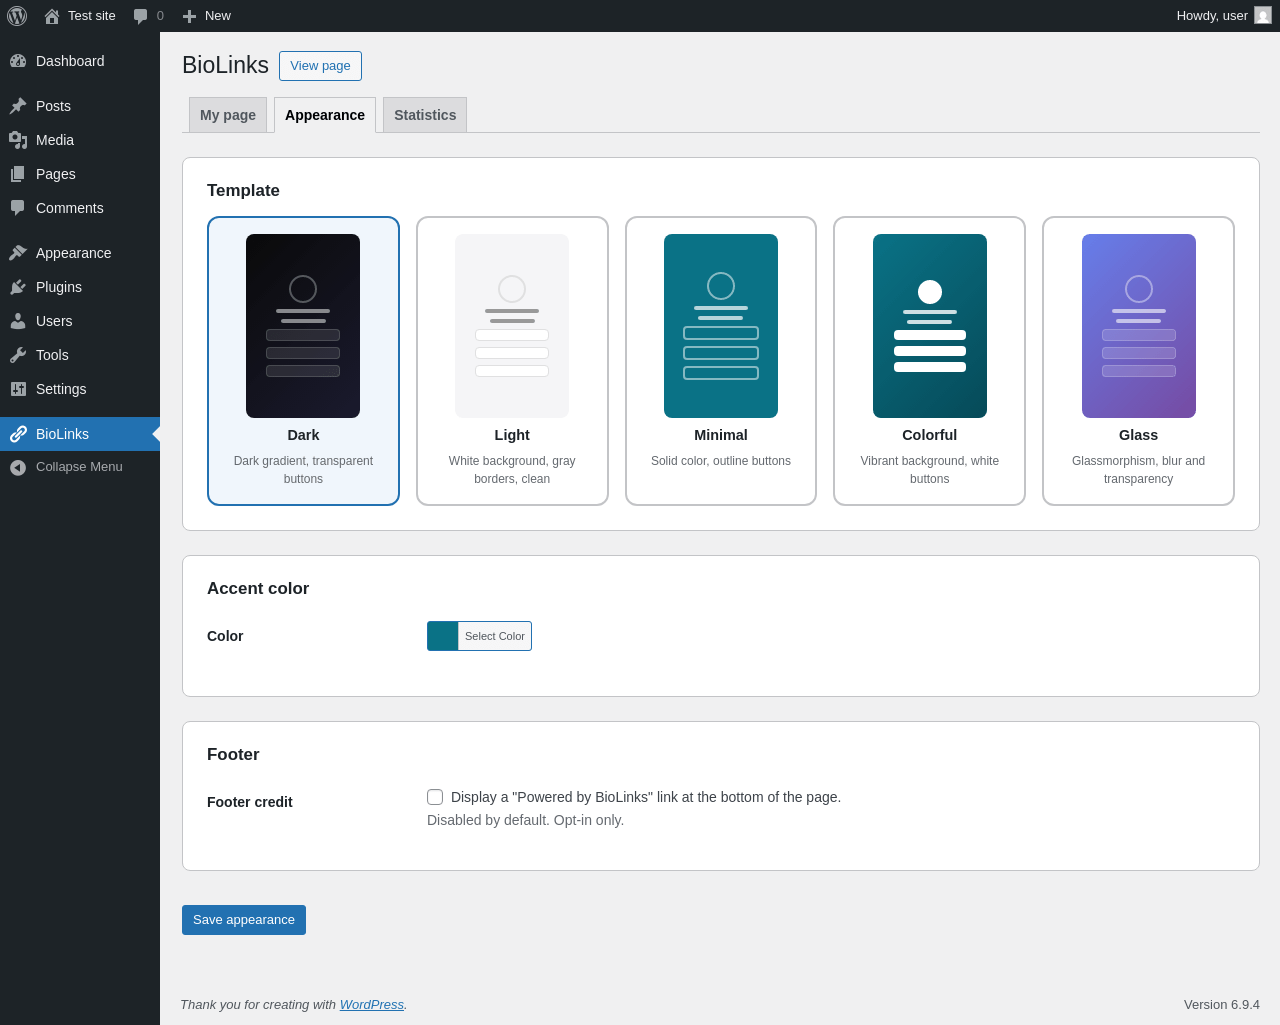The height and width of the screenshot is (1025, 1280).
Task: Click the BioLinks chain link icon
Action: pos(18,434)
